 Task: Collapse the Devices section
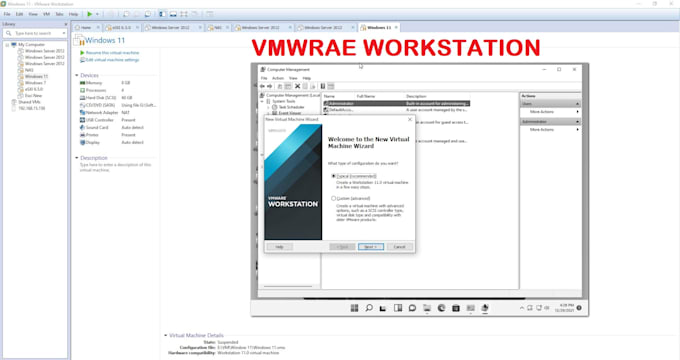(x=77, y=75)
